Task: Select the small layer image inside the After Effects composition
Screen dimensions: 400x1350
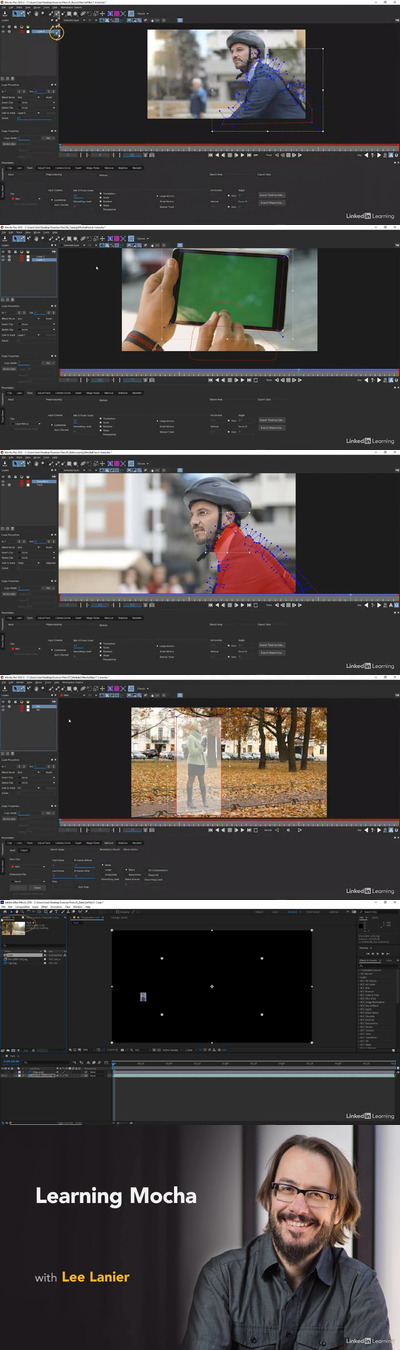Action: point(144,997)
